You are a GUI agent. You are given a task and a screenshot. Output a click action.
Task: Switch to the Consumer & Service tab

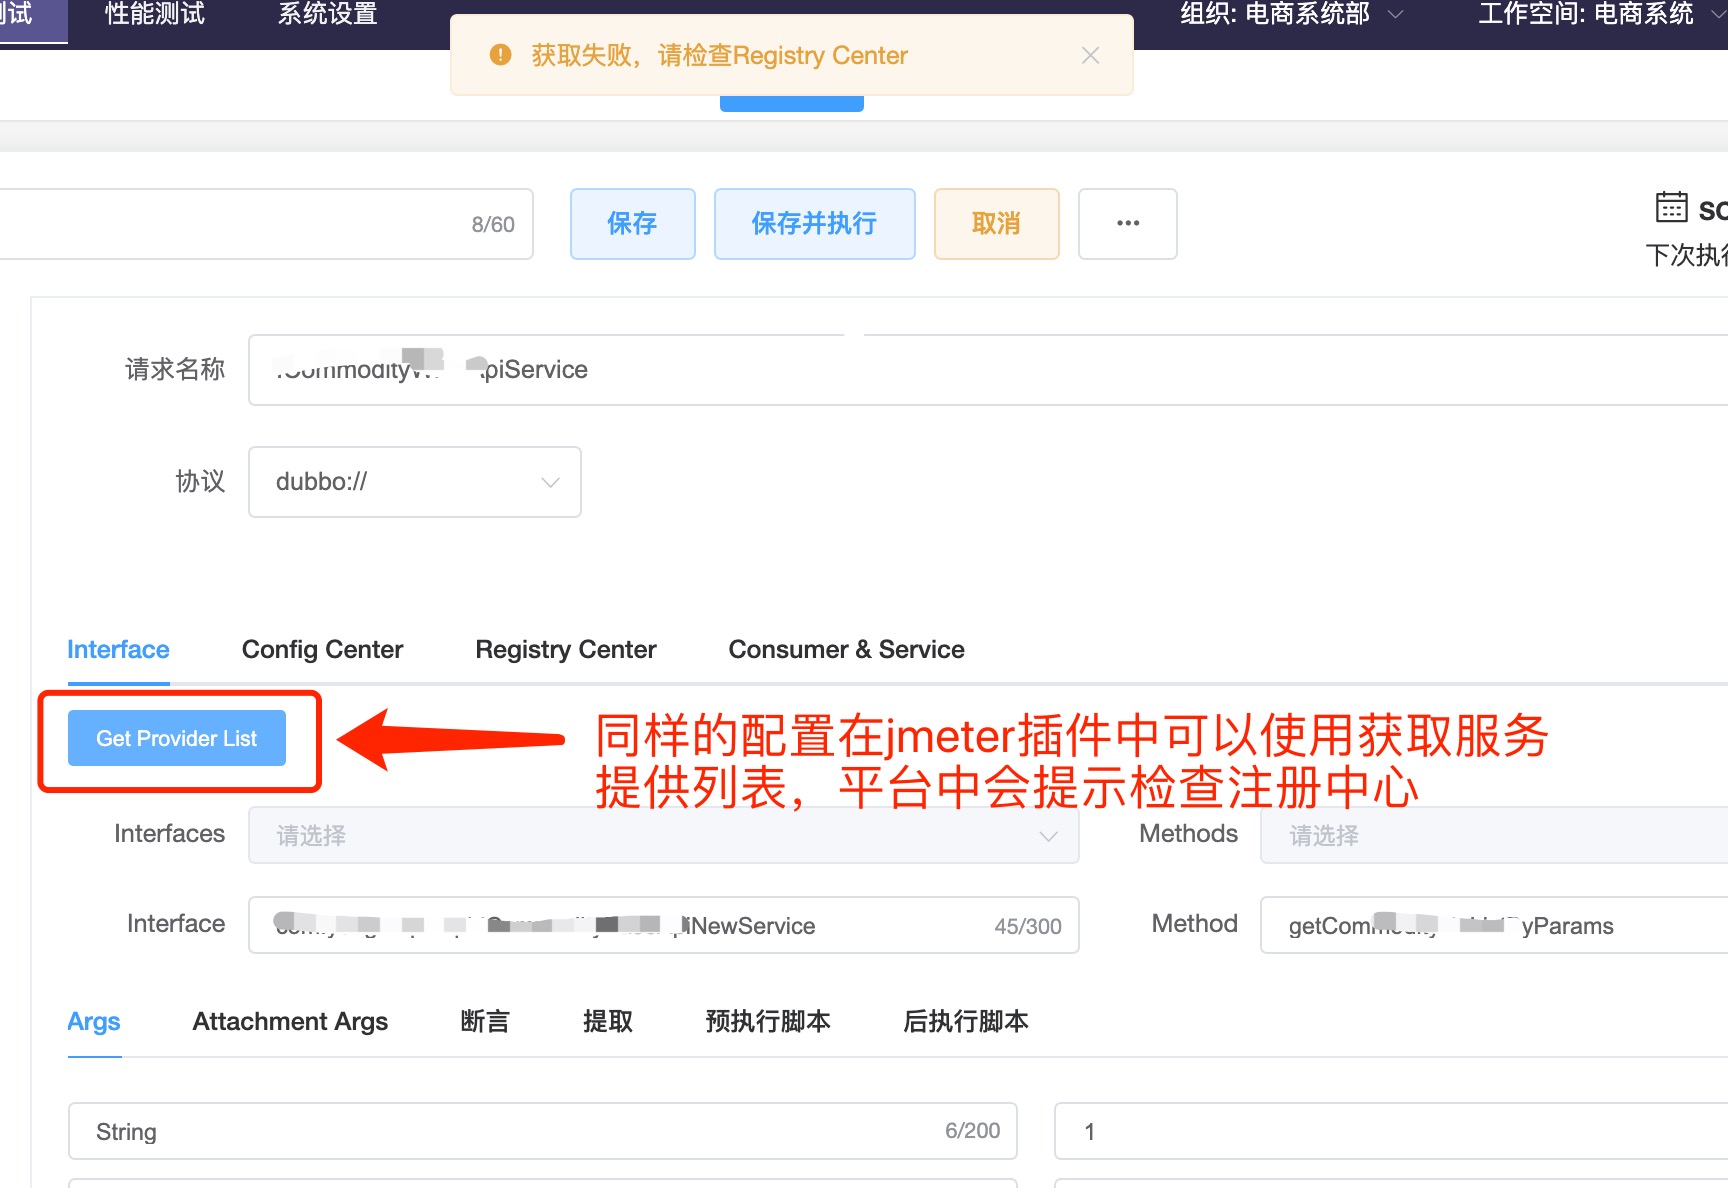point(846,649)
